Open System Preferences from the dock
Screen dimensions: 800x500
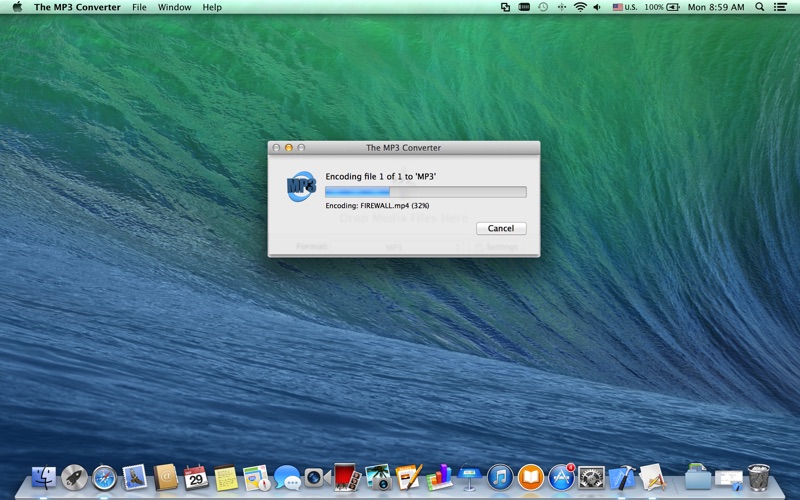591,478
